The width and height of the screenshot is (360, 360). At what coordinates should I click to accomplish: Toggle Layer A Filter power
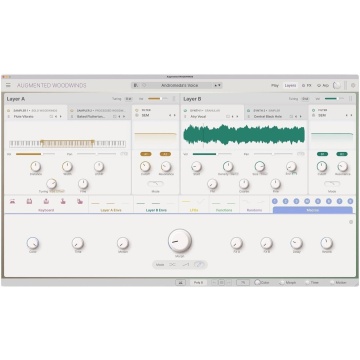pos(137,110)
